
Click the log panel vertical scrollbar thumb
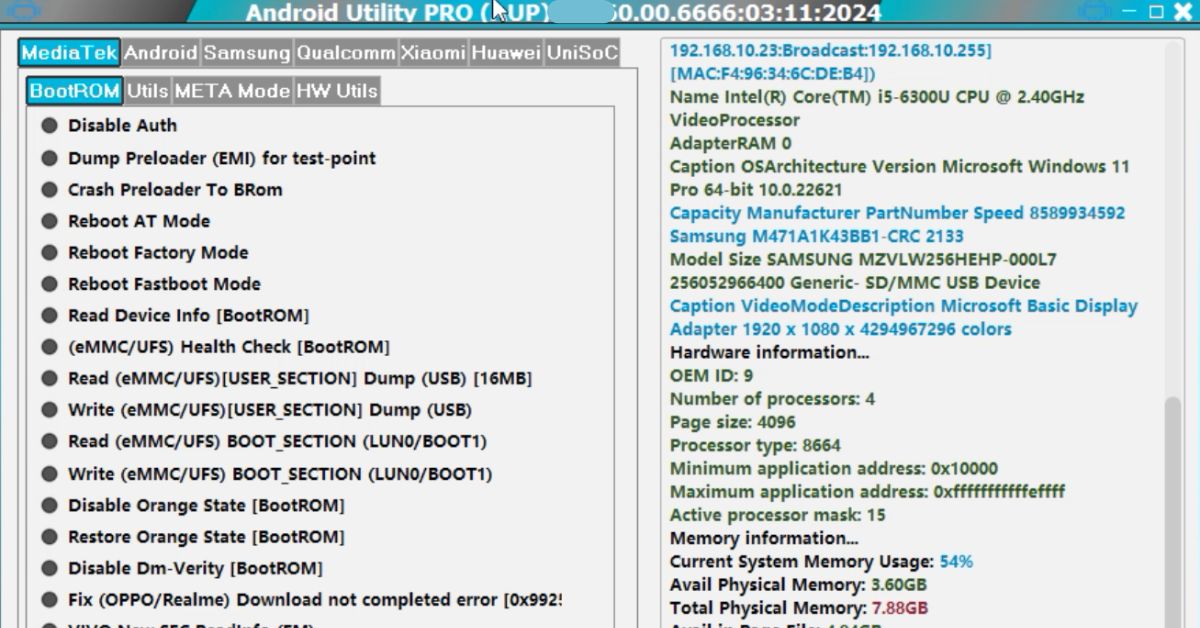(x=1172, y=512)
